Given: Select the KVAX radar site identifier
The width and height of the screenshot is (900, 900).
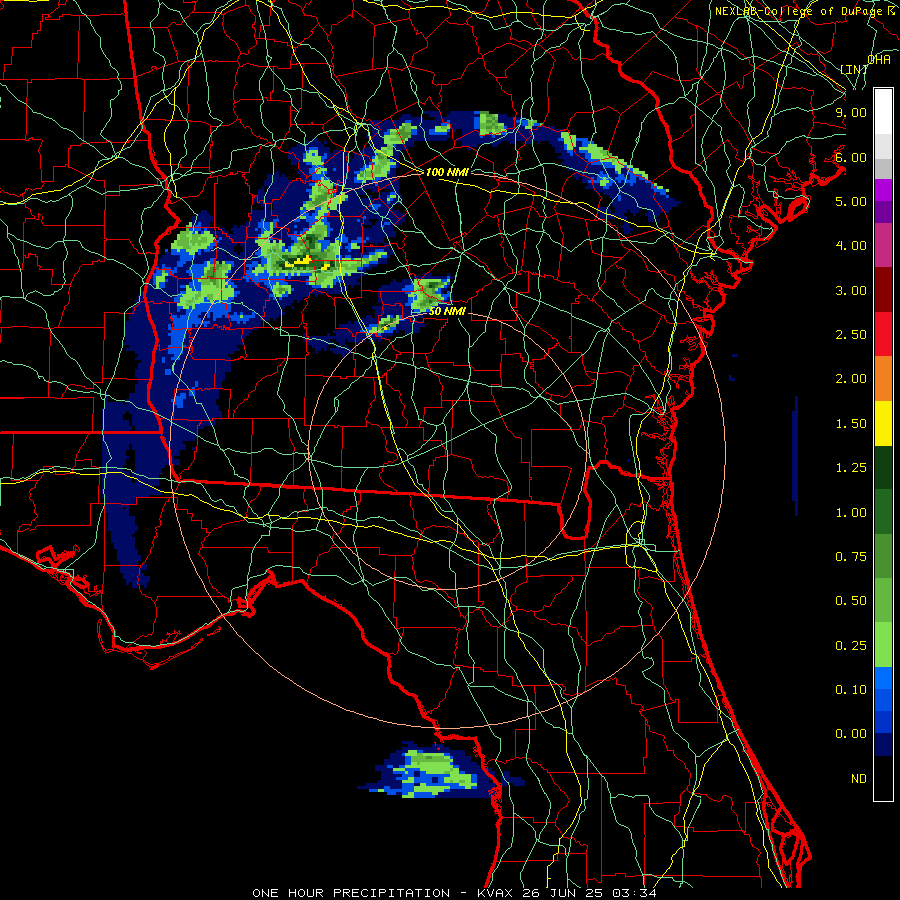Looking at the screenshot, I should pos(495,893).
